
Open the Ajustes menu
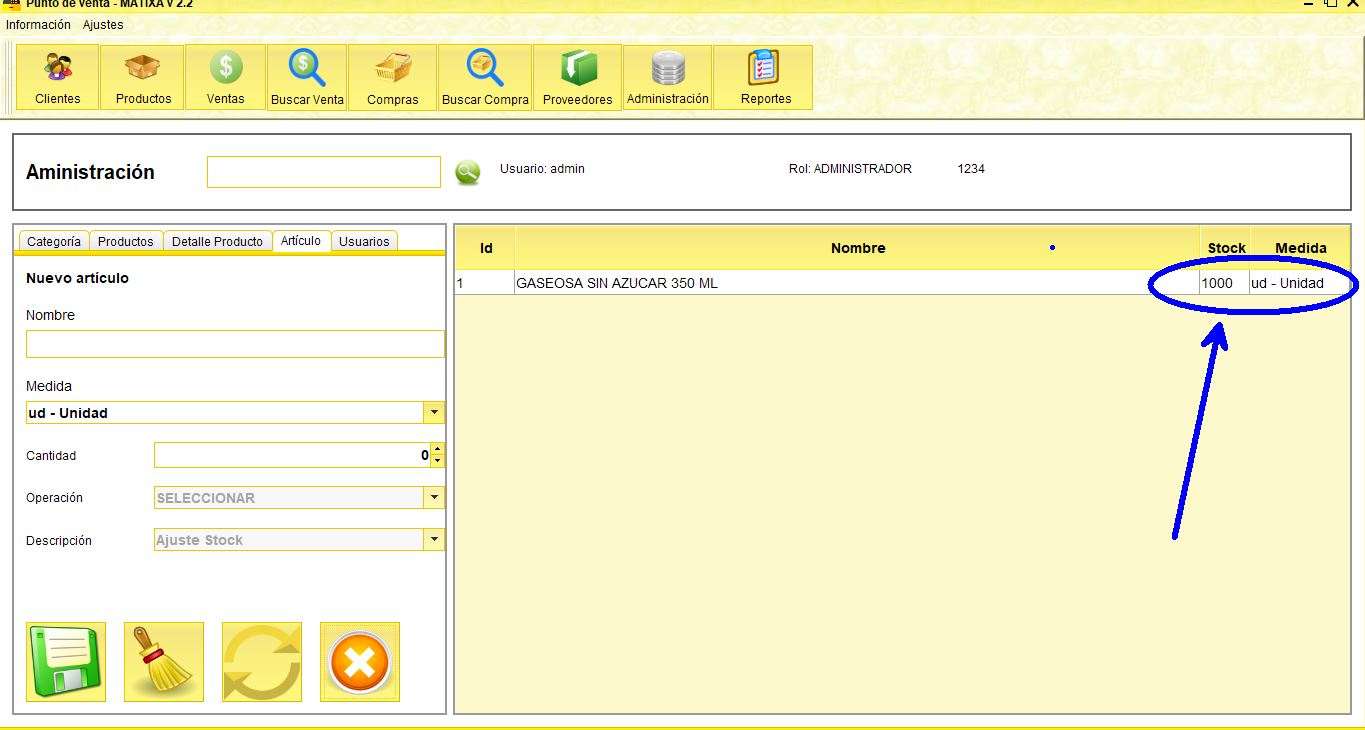coord(102,24)
